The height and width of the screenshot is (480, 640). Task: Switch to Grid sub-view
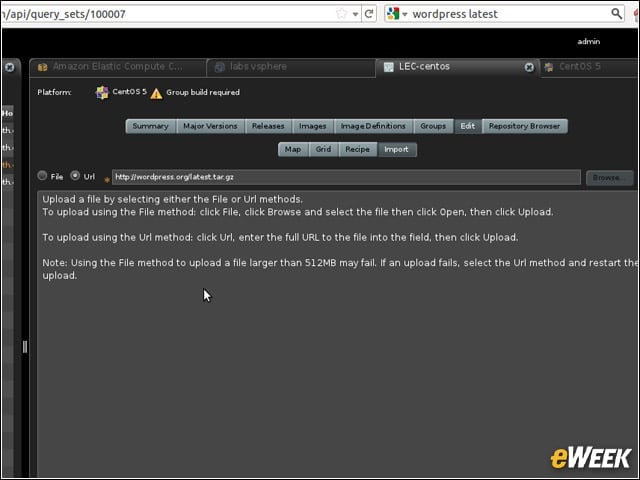(323, 149)
